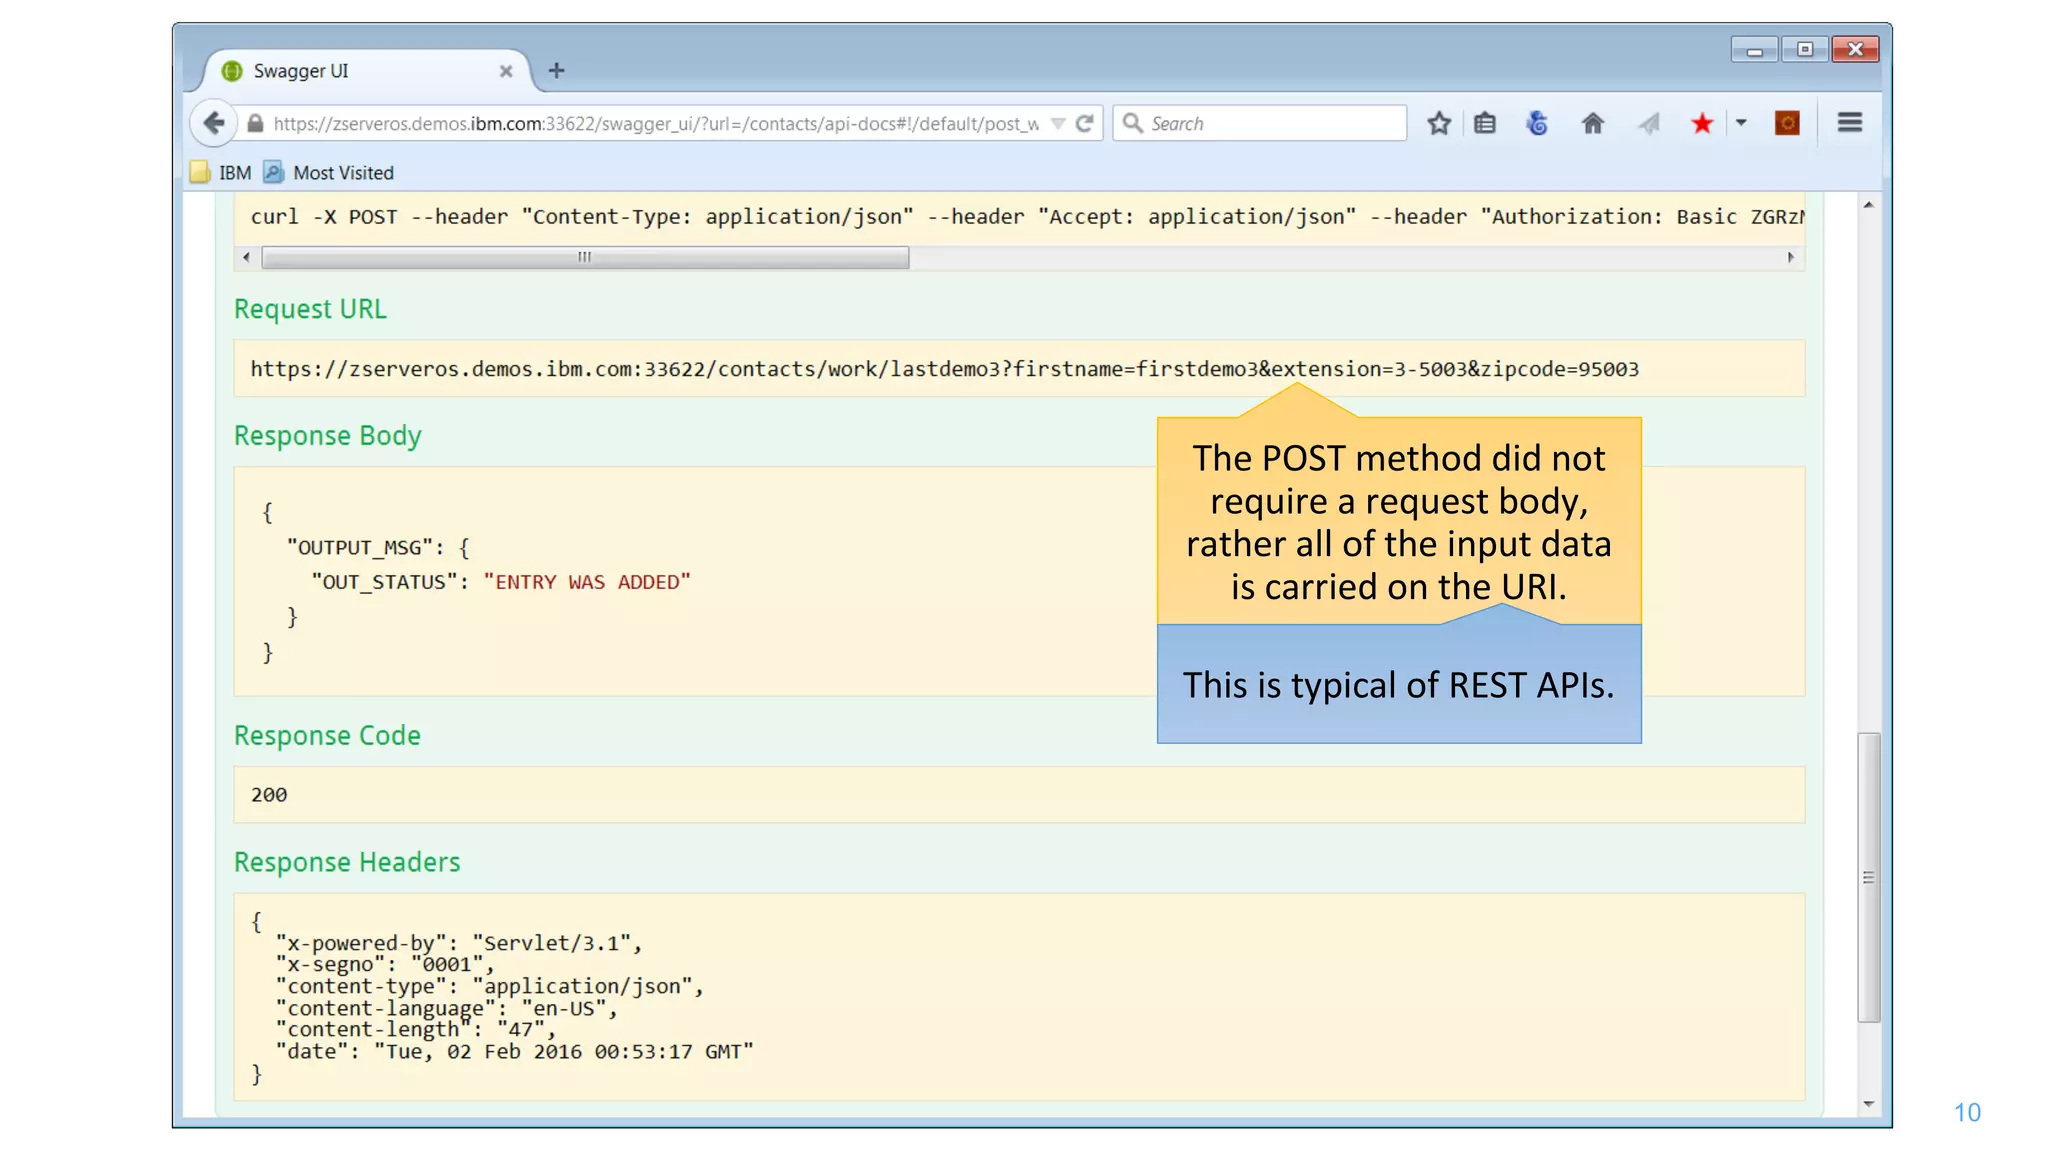Click the "ENTRY WAS ADDED" status value
This screenshot has width=2048, height=1152.
[x=587, y=582]
